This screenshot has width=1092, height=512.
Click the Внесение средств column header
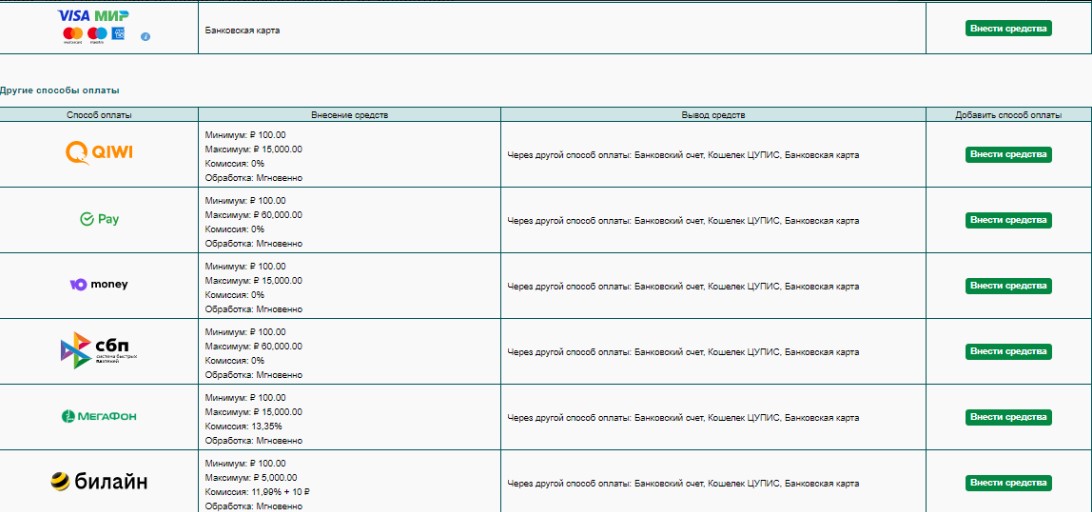point(350,115)
